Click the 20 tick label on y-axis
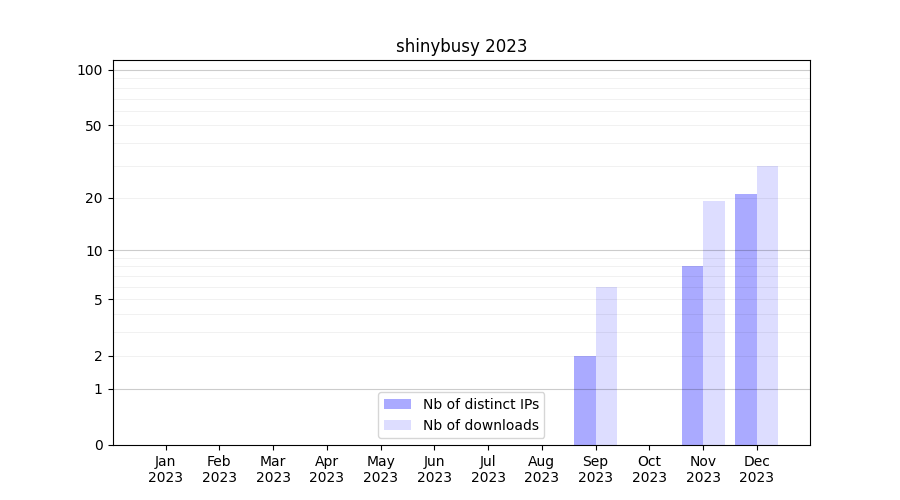The height and width of the screenshot is (500, 900). click(x=94, y=198)
